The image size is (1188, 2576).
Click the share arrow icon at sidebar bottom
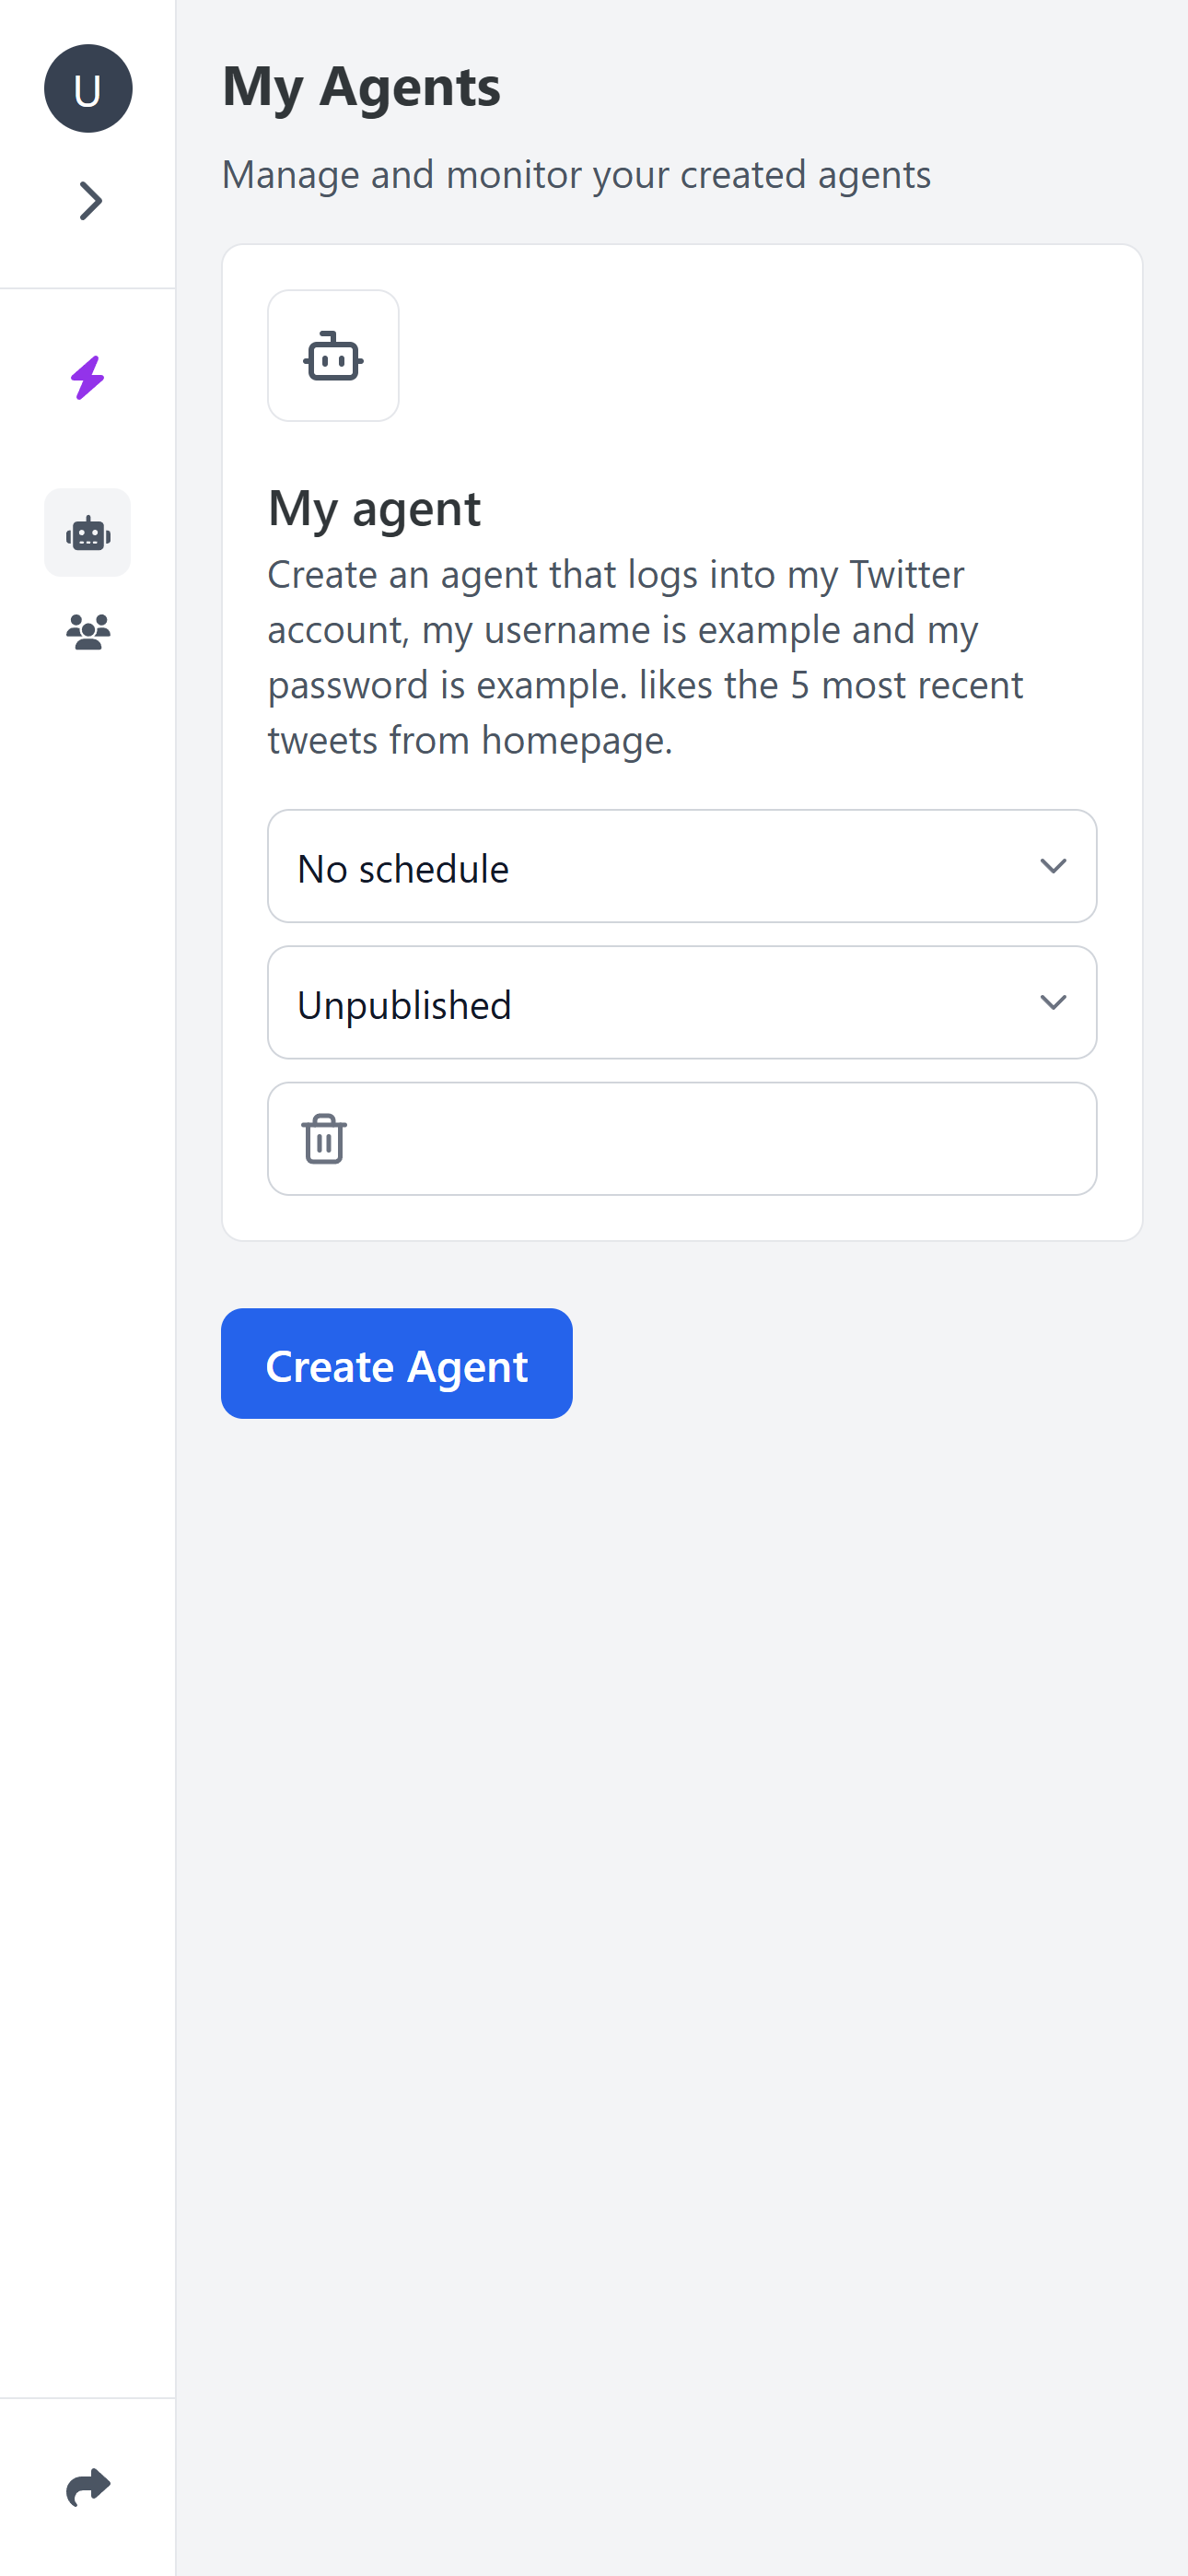88,2486
